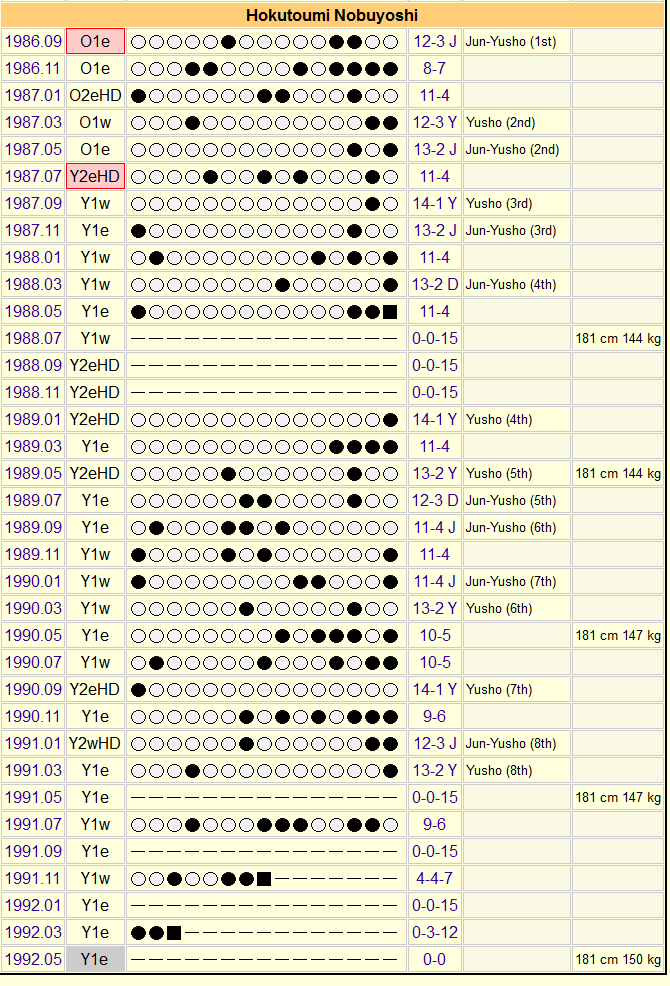The height and width of the screenshot is (986, 670).
Task: Click the first-day win circle in 1988.01
Action: 138,258
